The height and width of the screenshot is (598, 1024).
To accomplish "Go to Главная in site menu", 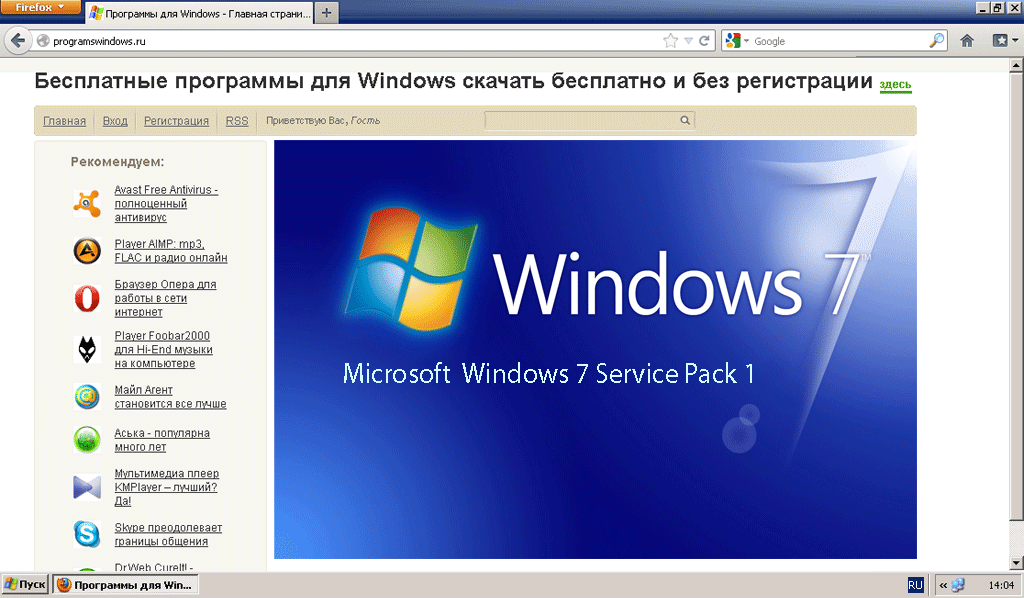I will 65,121.
